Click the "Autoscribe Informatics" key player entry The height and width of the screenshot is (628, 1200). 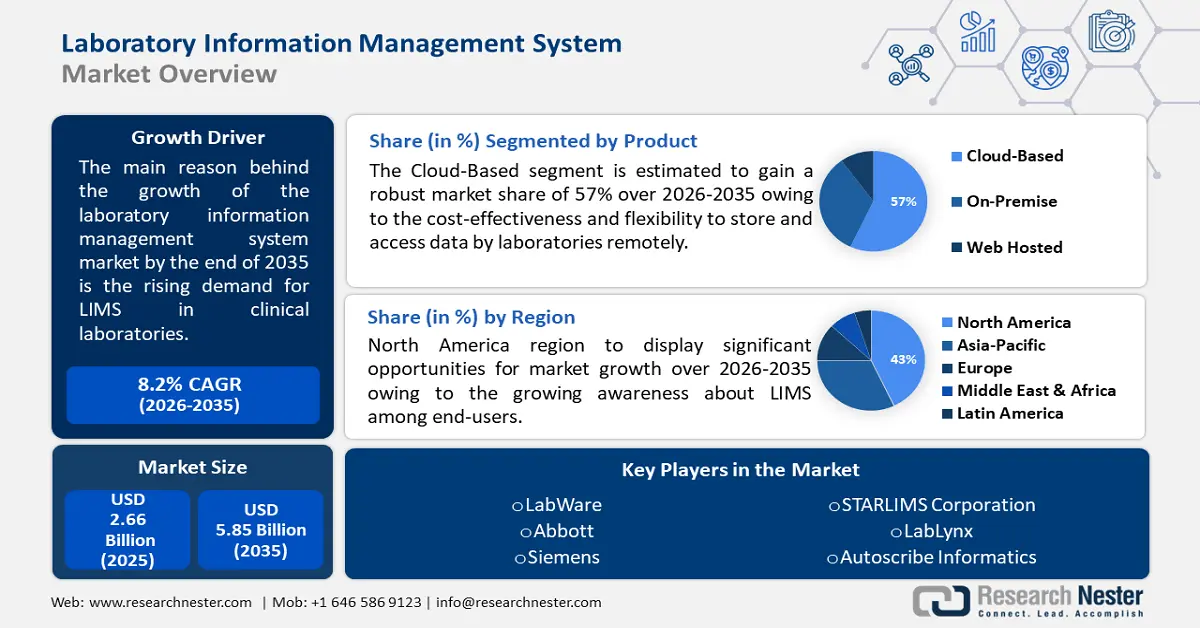tap(932, 557)
